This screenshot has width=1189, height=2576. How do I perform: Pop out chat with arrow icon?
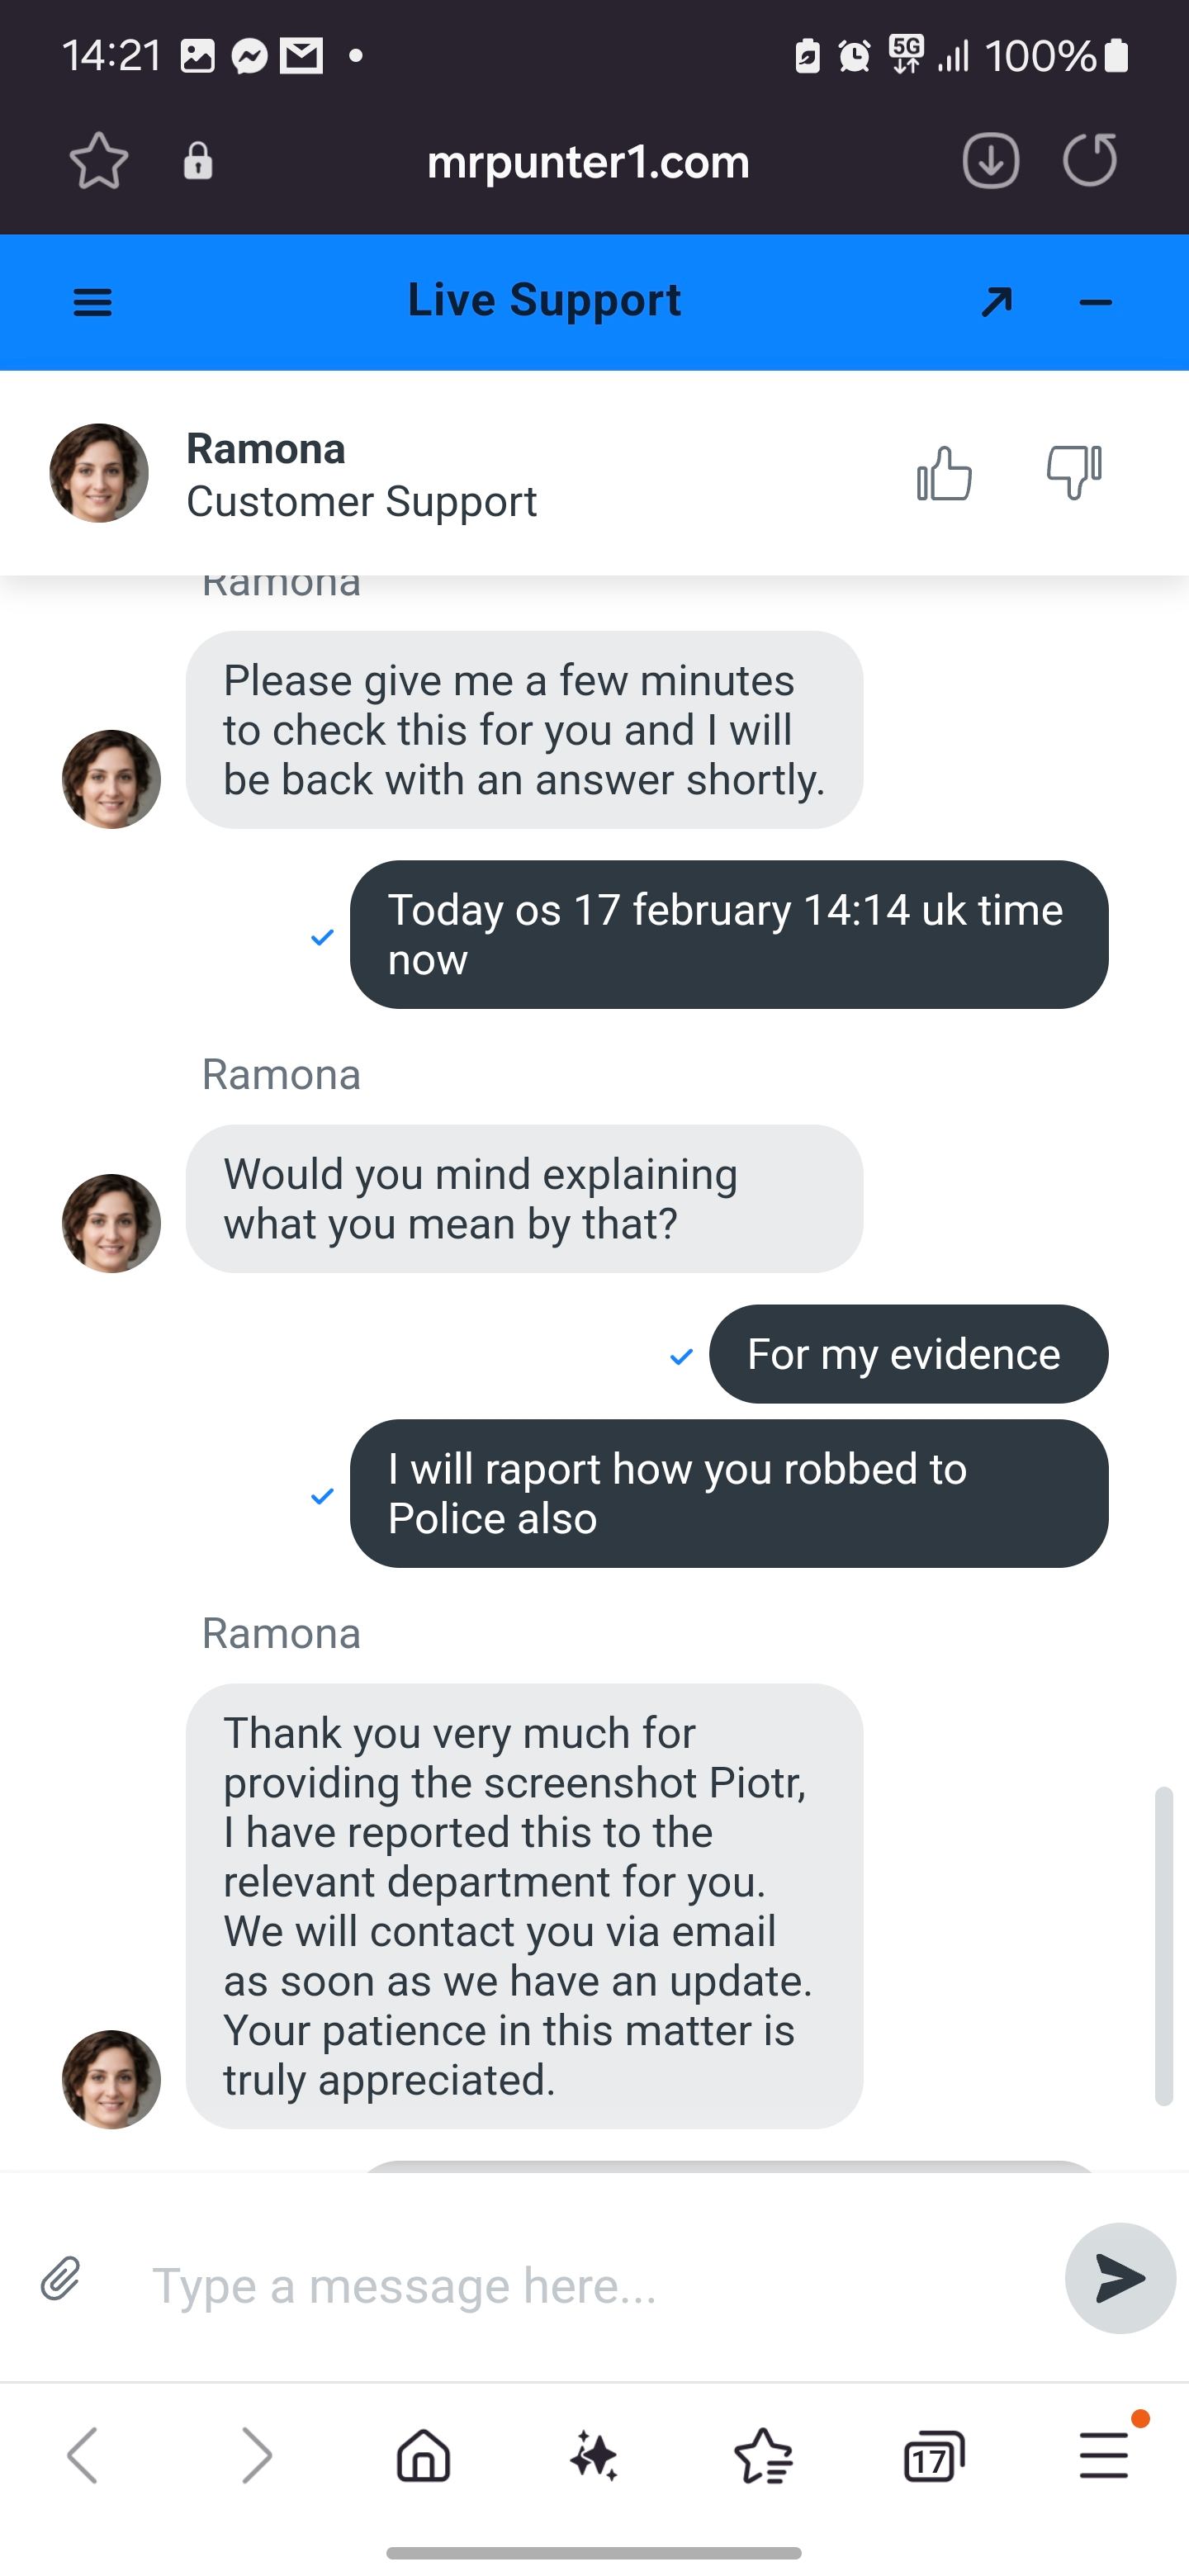pyautogui.click(x=996, y=302)
